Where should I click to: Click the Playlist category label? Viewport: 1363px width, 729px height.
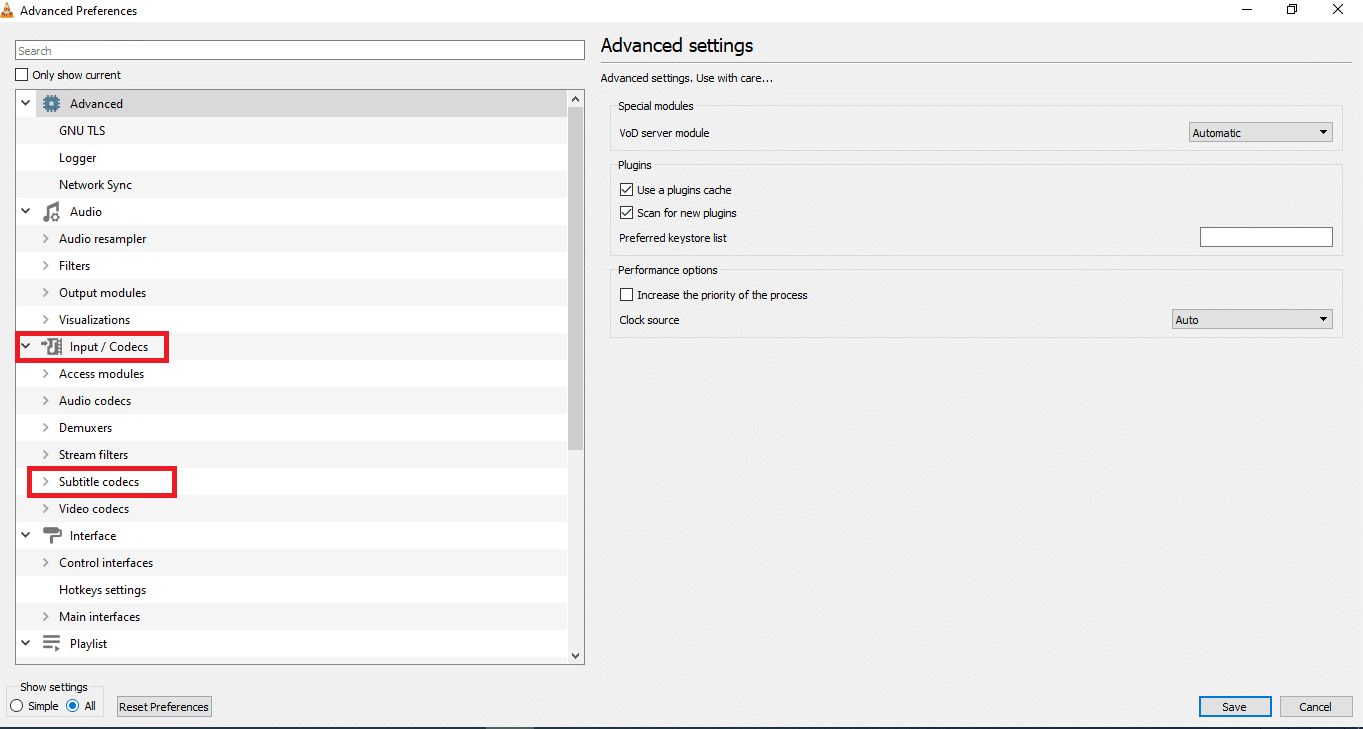[x=88, y=644]
